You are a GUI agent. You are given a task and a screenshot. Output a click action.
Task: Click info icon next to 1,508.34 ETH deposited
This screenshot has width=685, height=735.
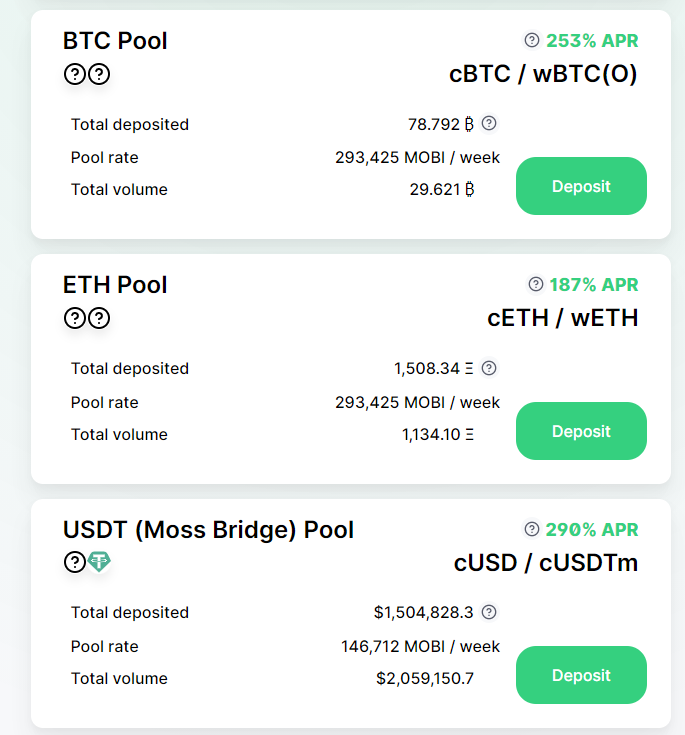pyautogui.click(x=489, y=368)
